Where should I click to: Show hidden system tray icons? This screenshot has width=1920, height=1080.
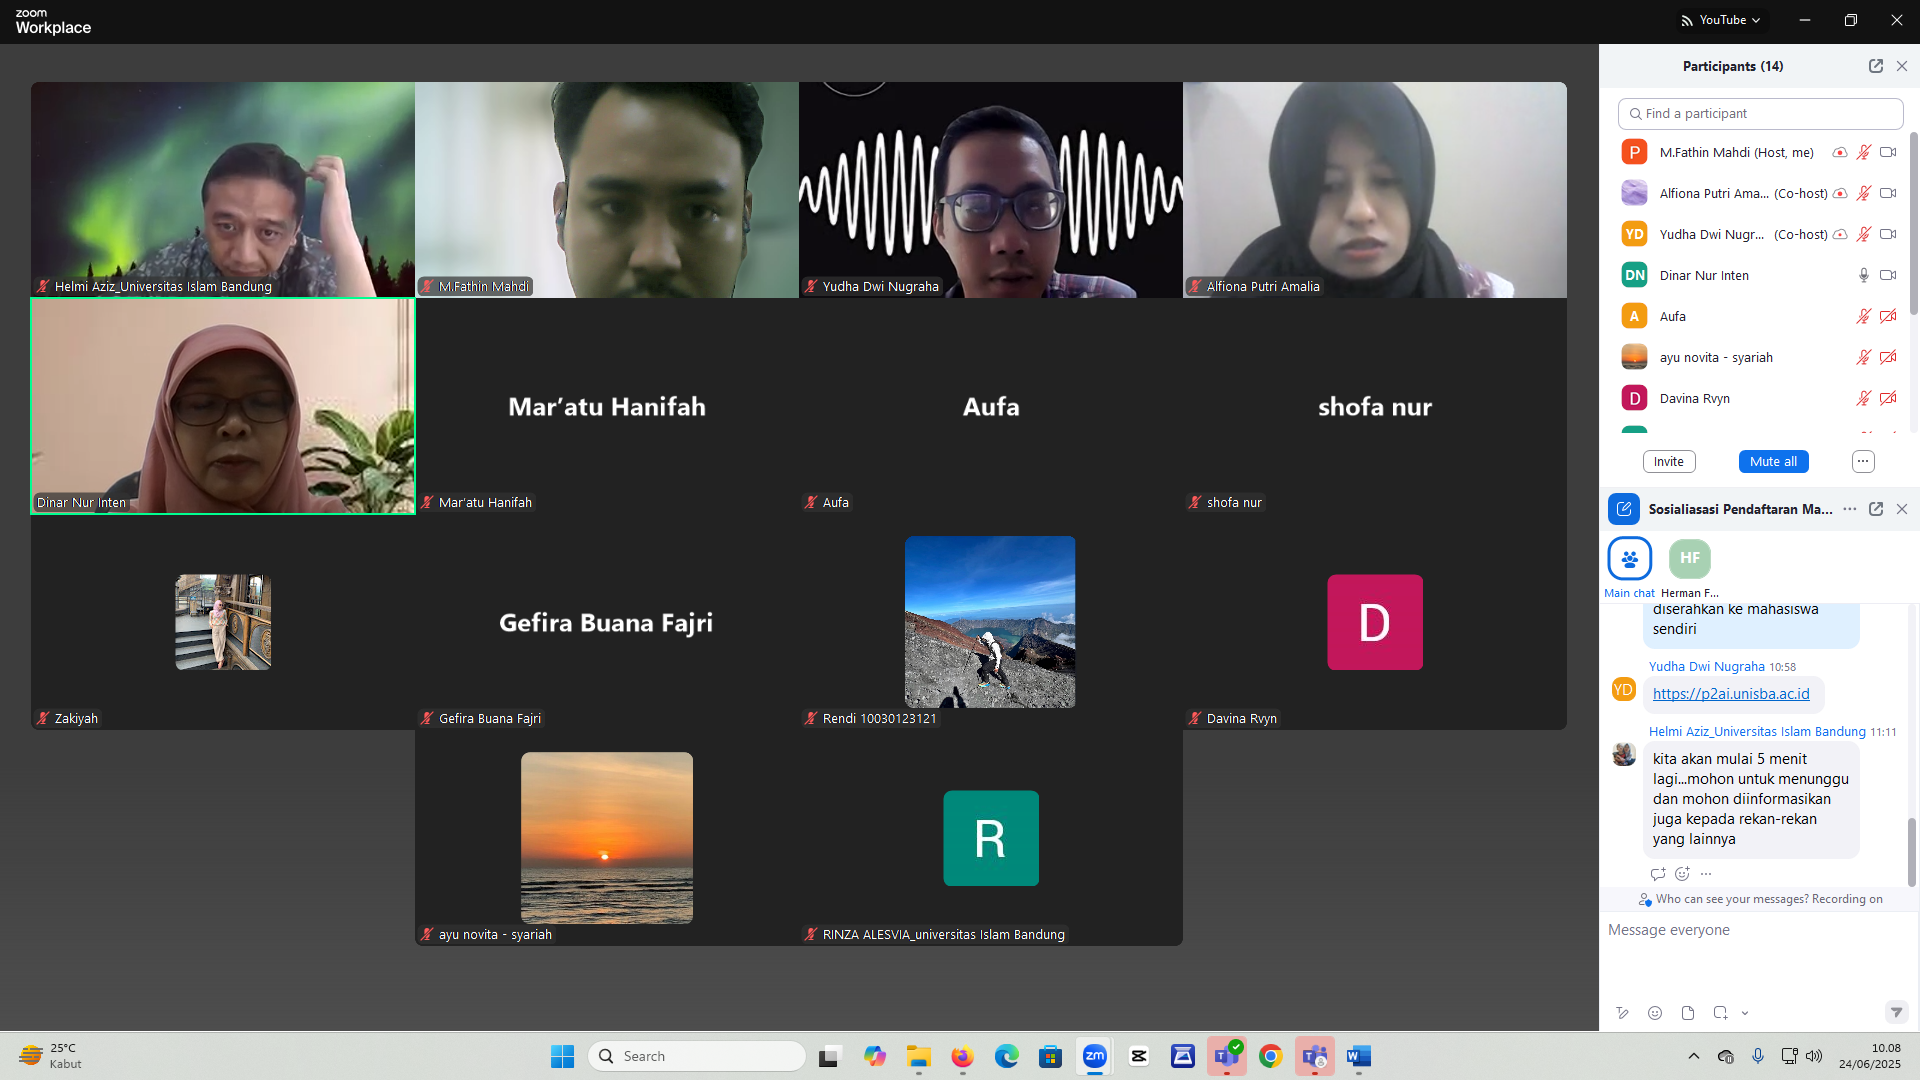[1693, 1056]
